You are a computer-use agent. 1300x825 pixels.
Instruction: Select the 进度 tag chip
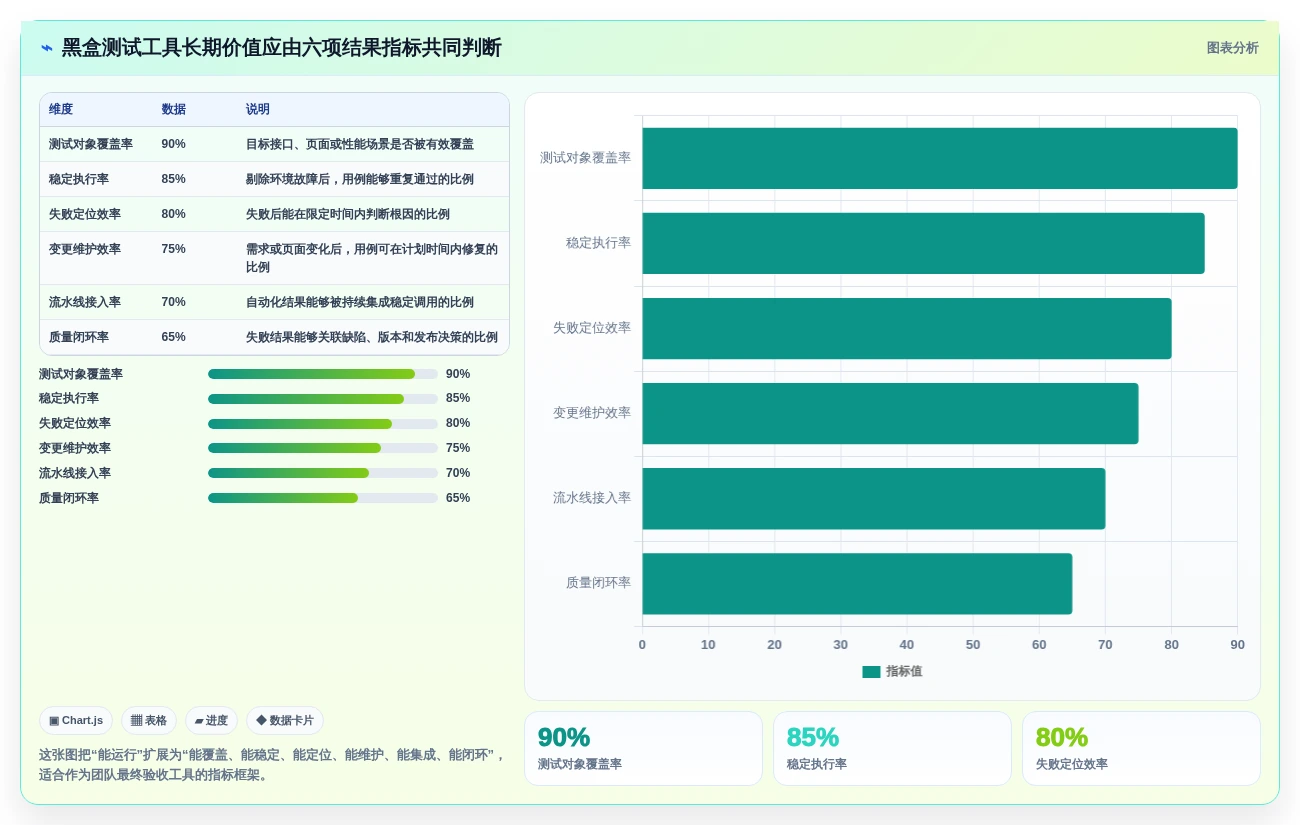(211, 720)
